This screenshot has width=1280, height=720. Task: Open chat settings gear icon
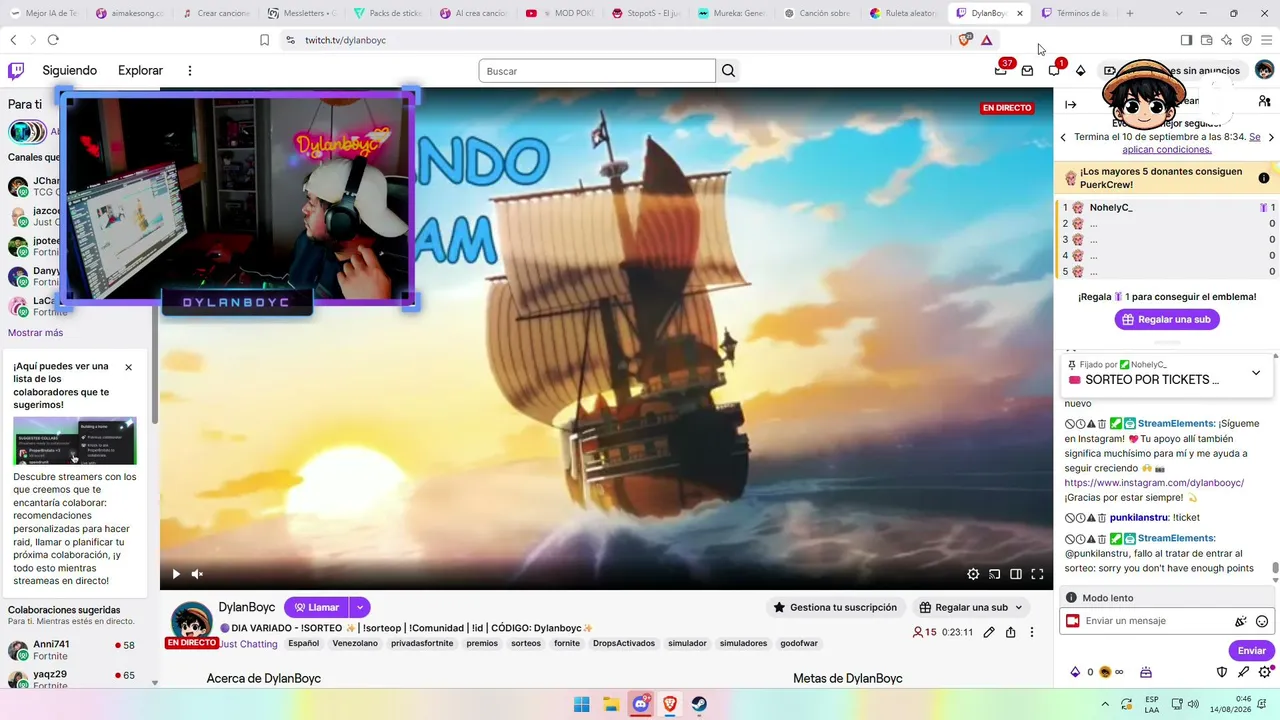pos(1265,672)
